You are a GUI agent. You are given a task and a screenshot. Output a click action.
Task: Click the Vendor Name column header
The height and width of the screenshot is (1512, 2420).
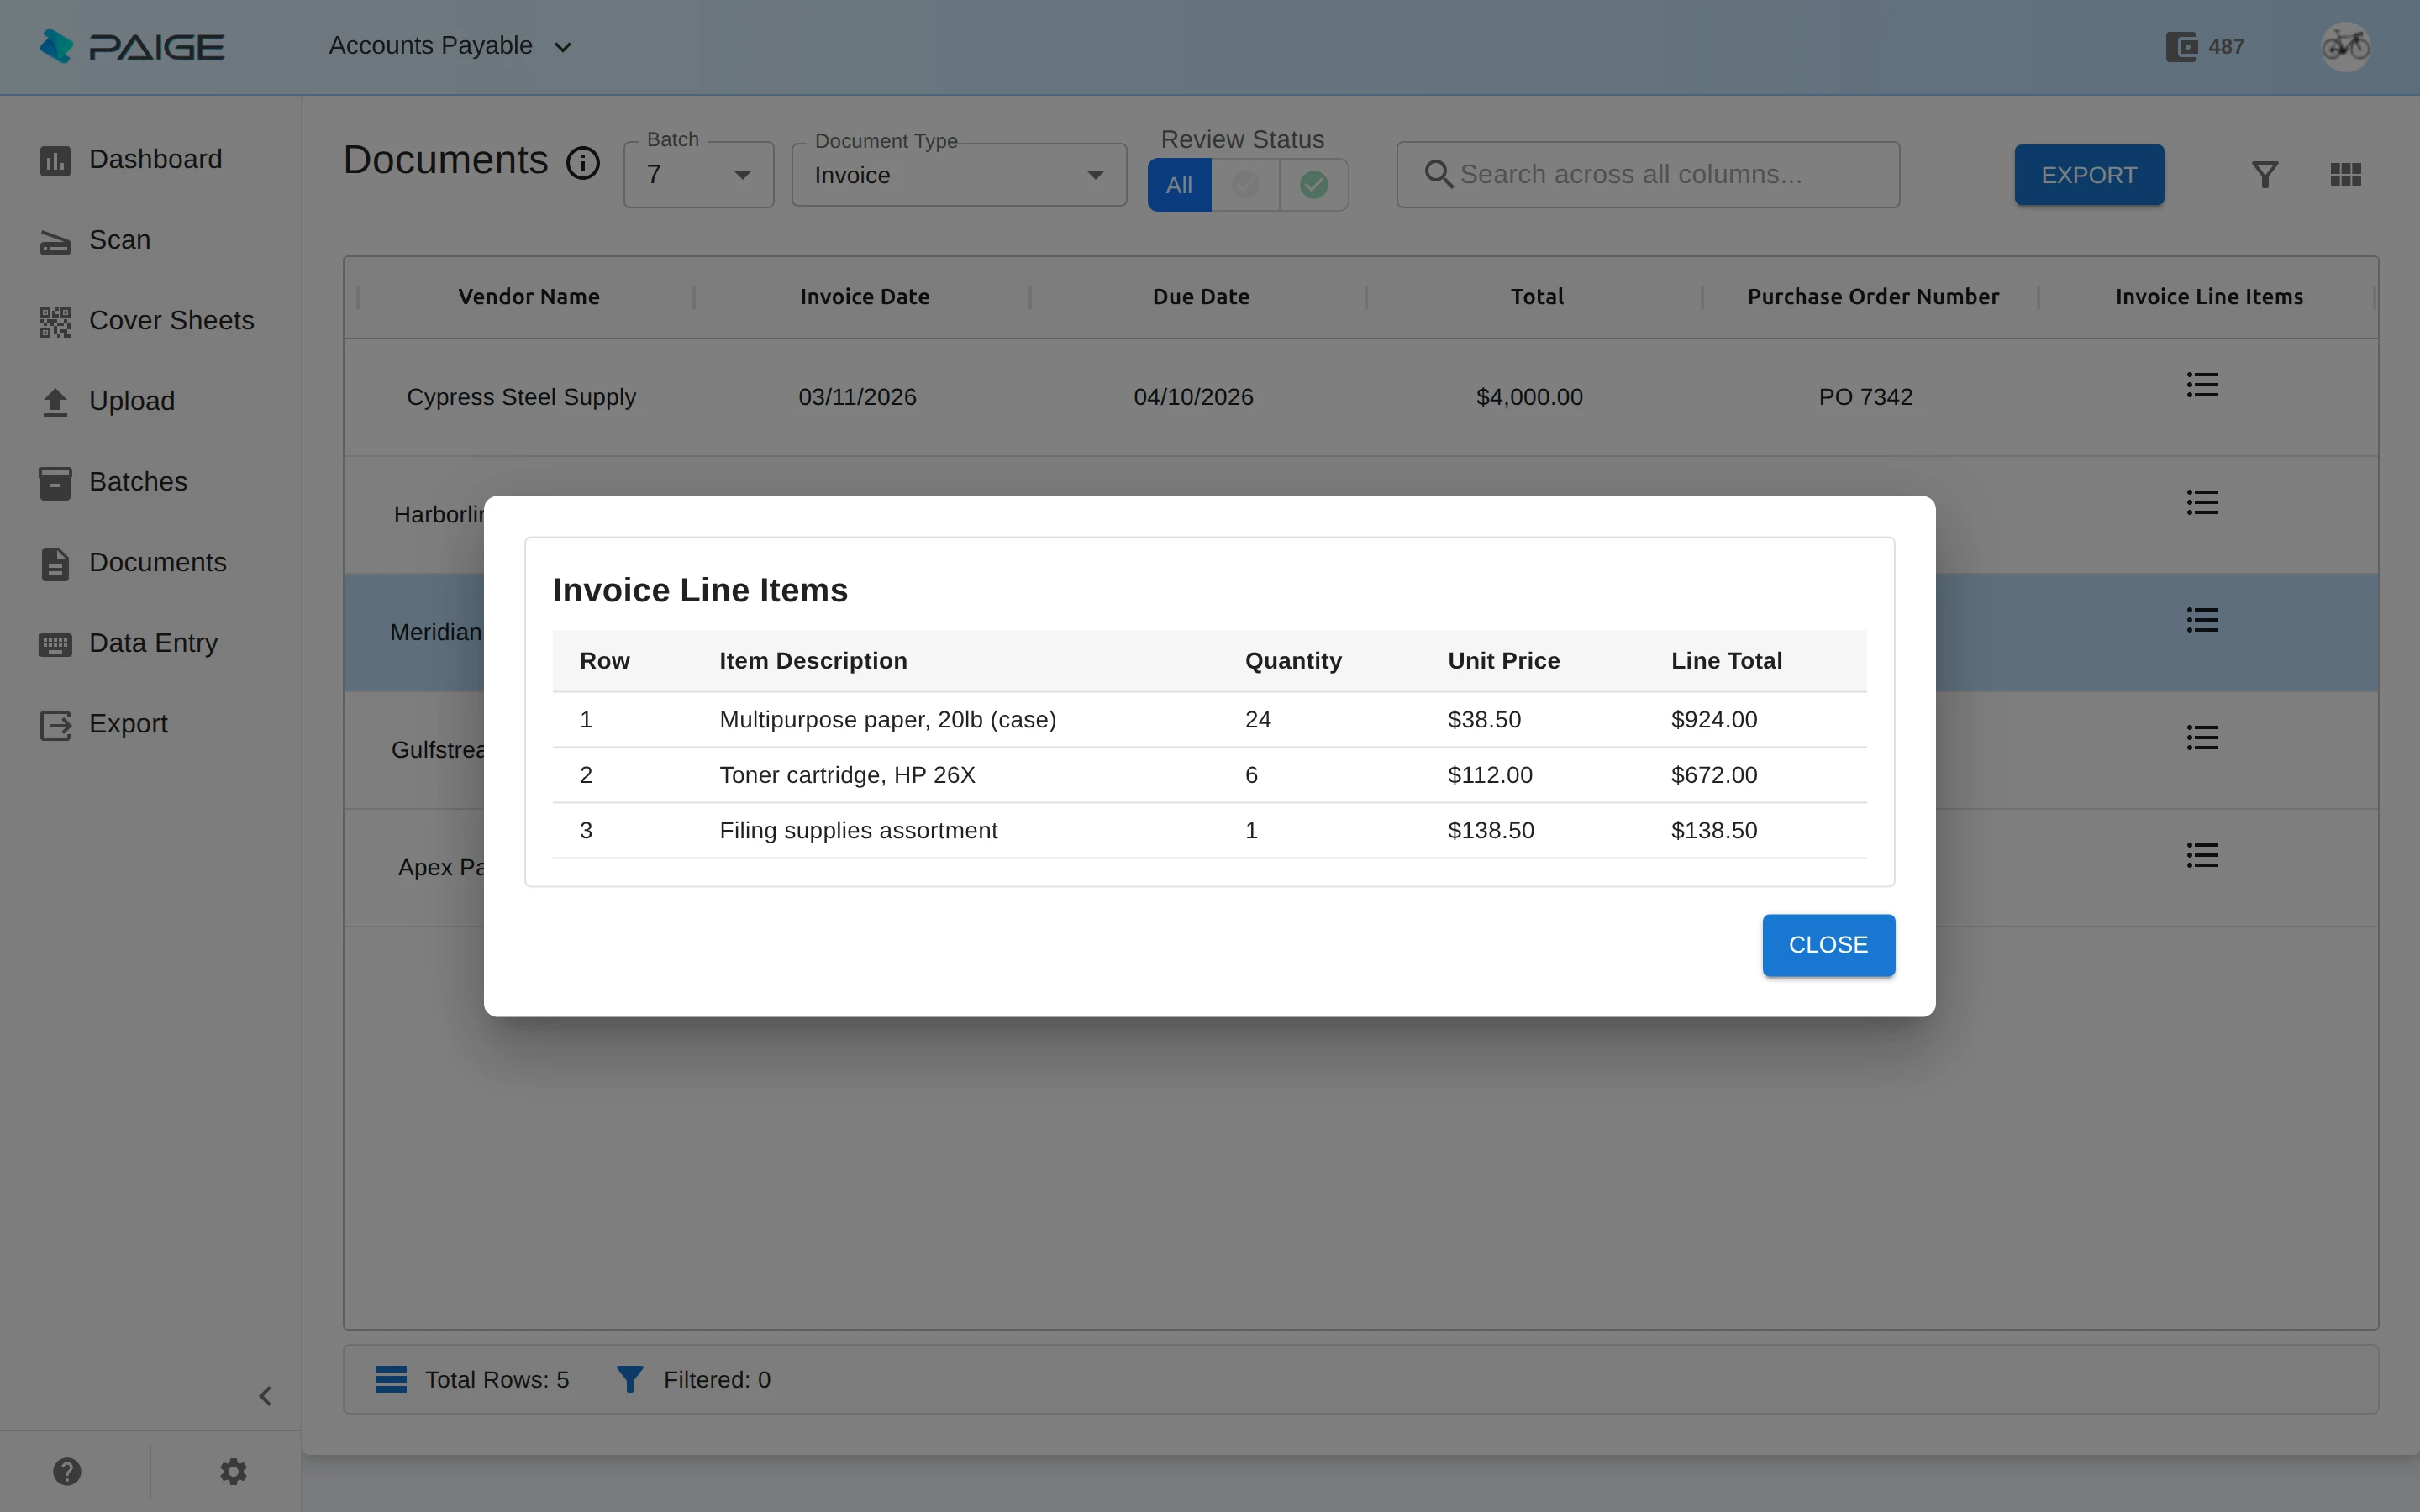point(529,297)
